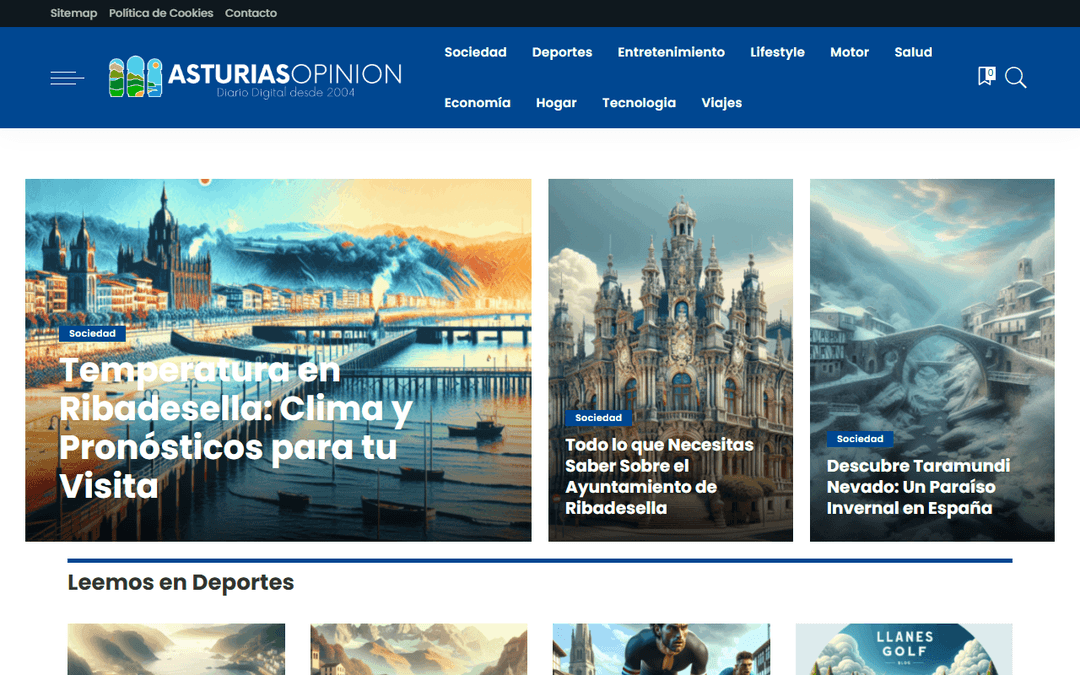Open first Deportes coastal landscape thumbnail
The image size is (1080, 675).
click(176, 649)
